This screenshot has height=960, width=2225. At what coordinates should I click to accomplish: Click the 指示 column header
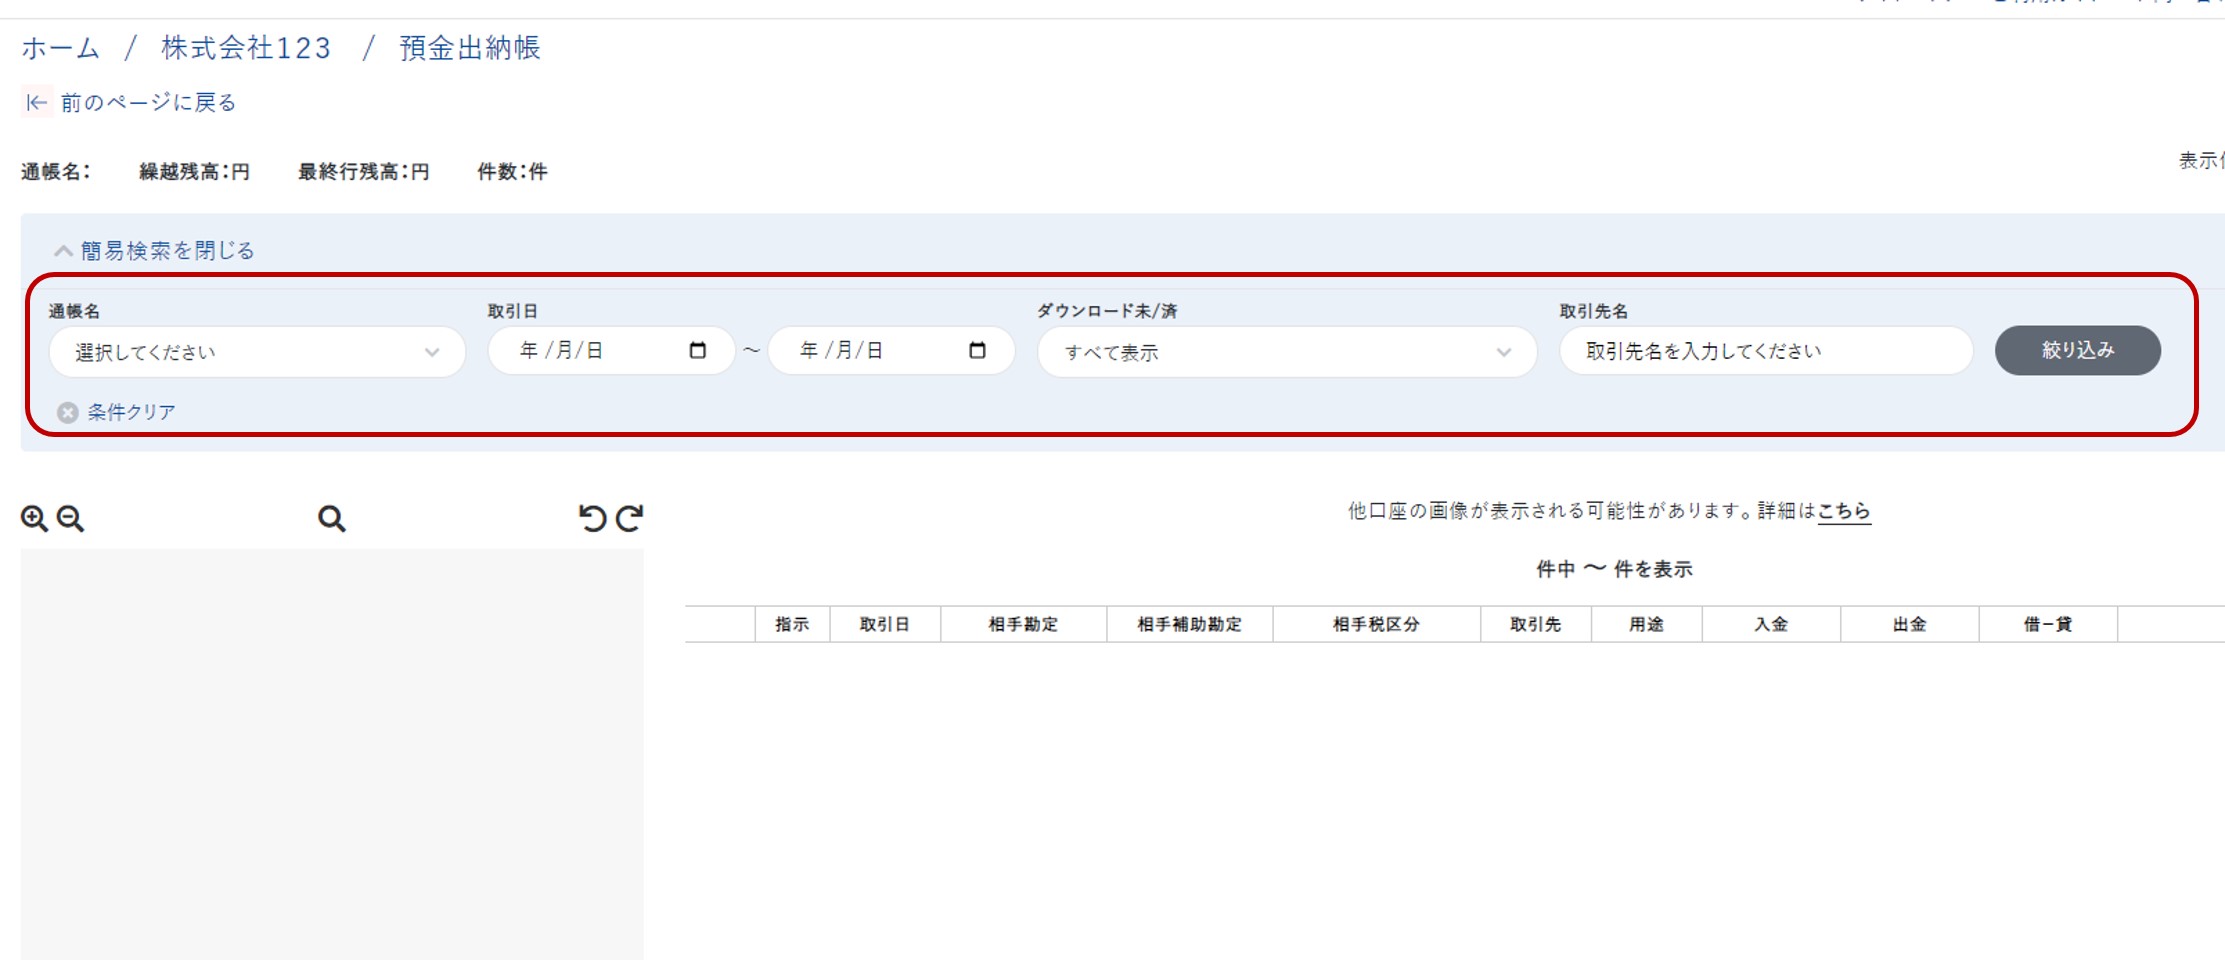click(x=792, y=624)
